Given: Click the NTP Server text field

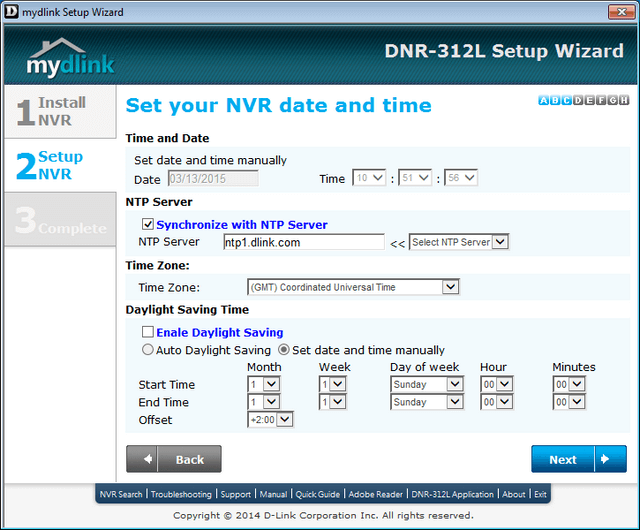Looking at the screenshot, I should click(x=304, y=242).
